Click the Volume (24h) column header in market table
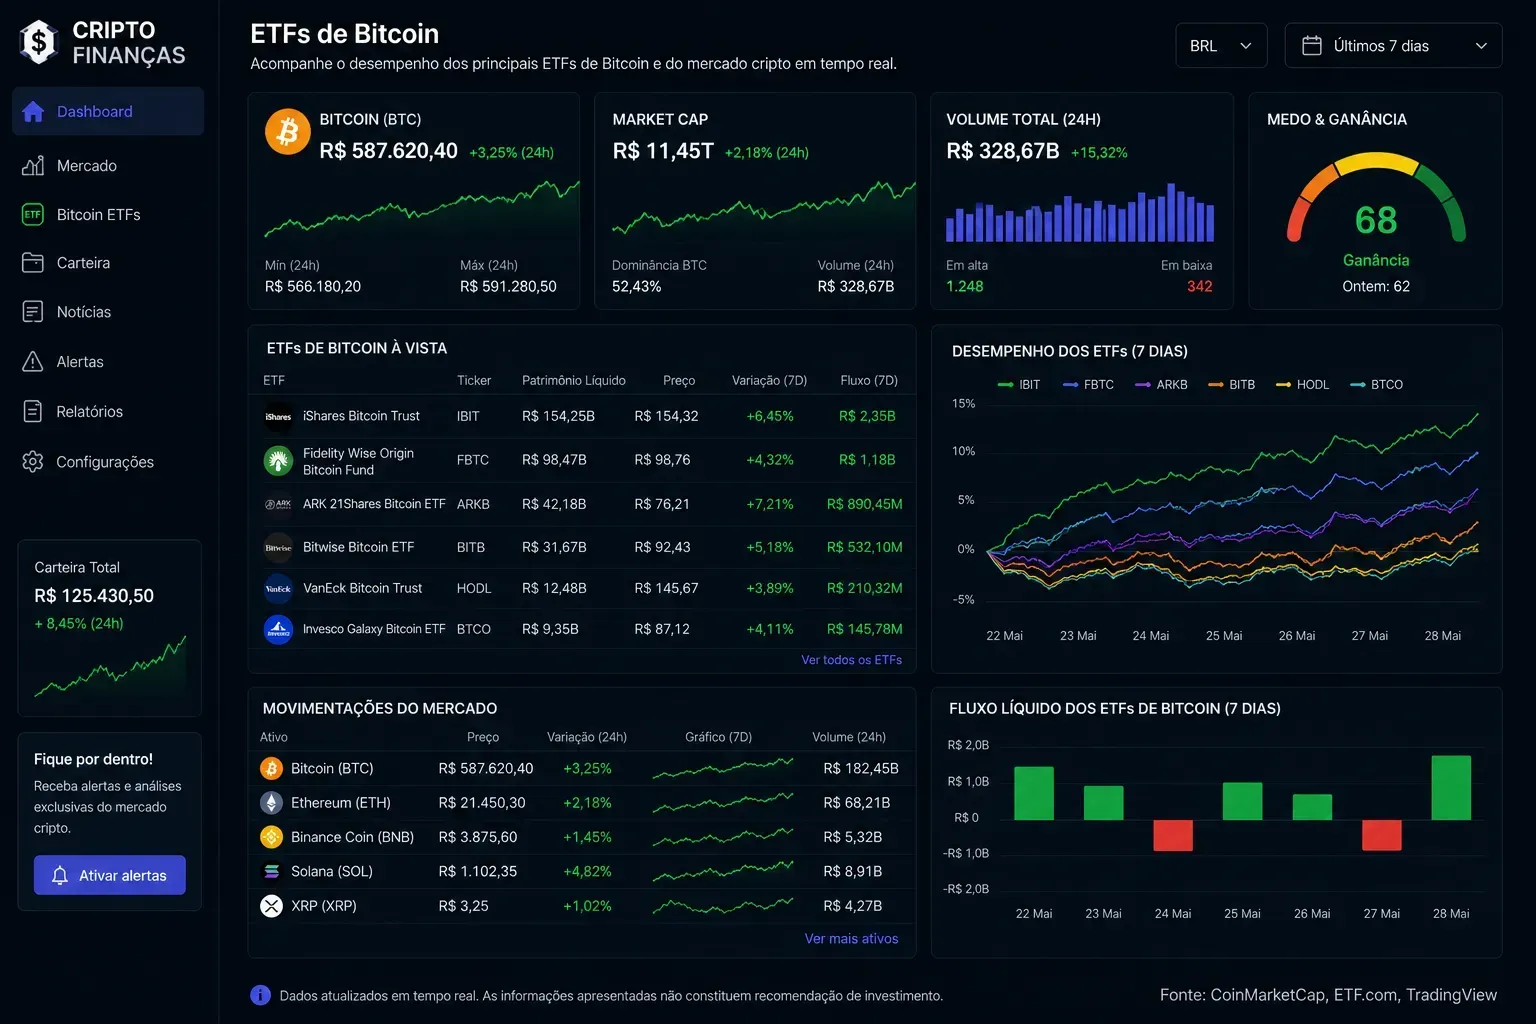Image resolution: width=1536 pixels, height=1024 pixels. (x=849, y=737)
